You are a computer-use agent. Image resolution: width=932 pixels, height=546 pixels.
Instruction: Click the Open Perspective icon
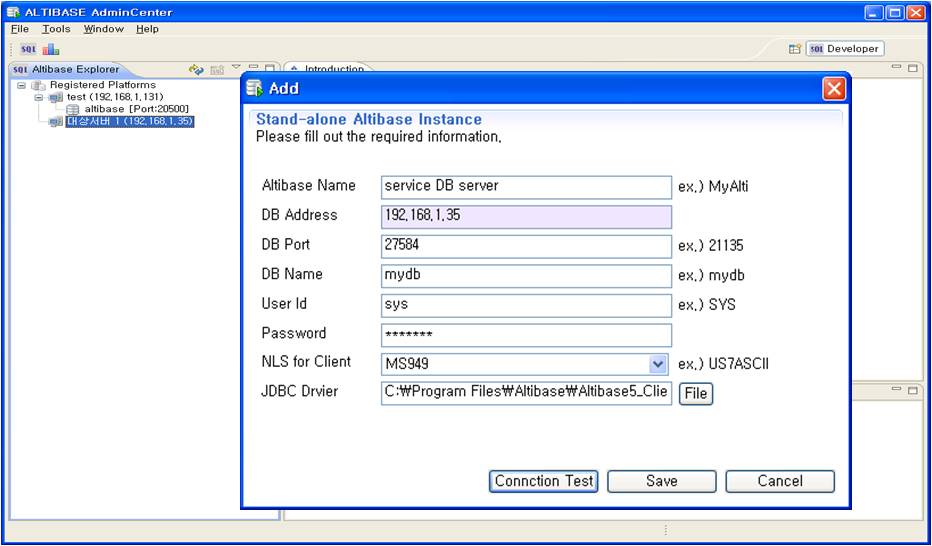coord(795,49)
